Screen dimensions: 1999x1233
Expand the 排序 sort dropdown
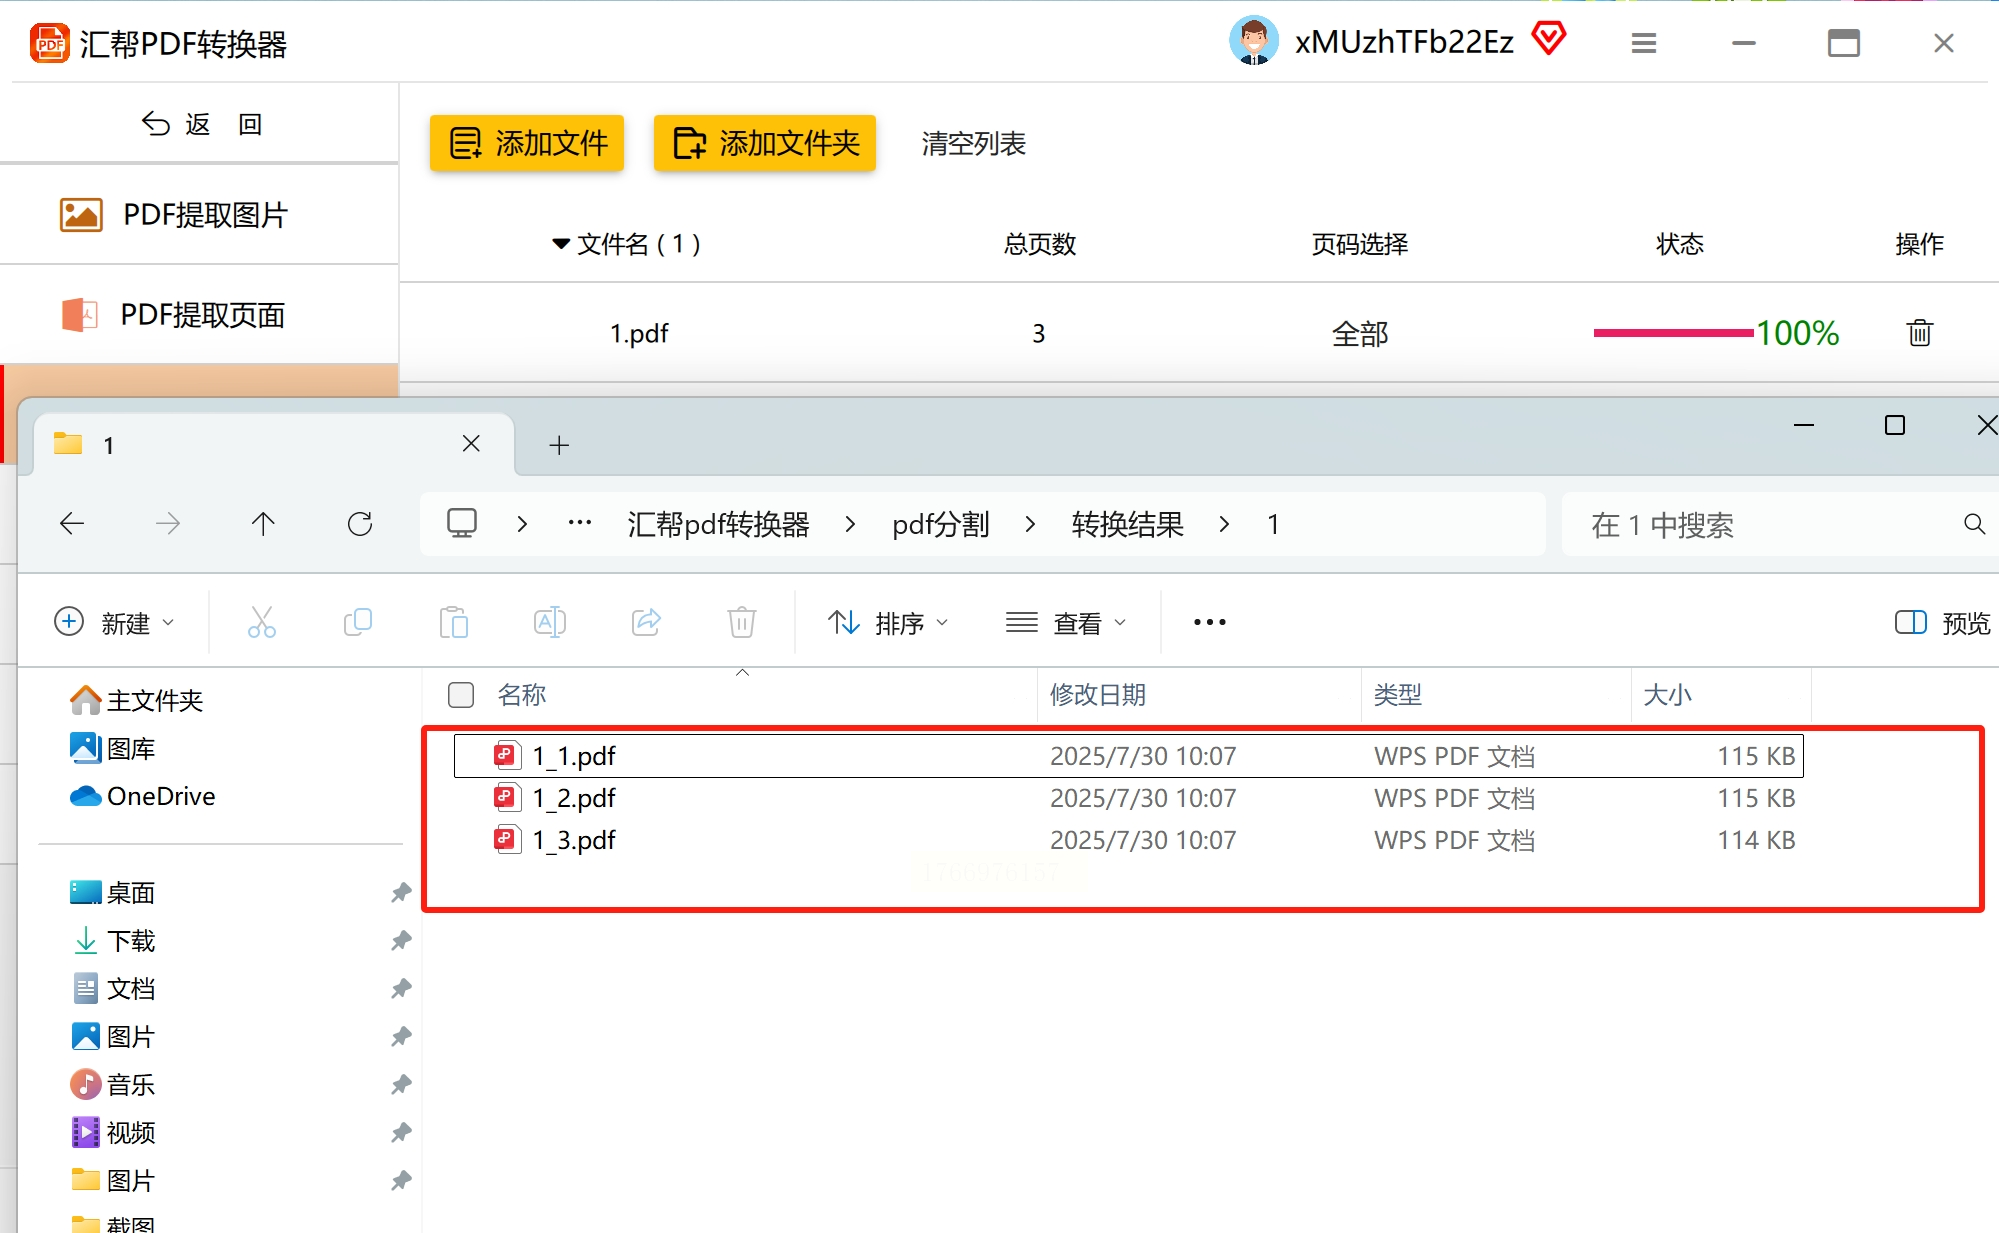(x=887, y=623)
